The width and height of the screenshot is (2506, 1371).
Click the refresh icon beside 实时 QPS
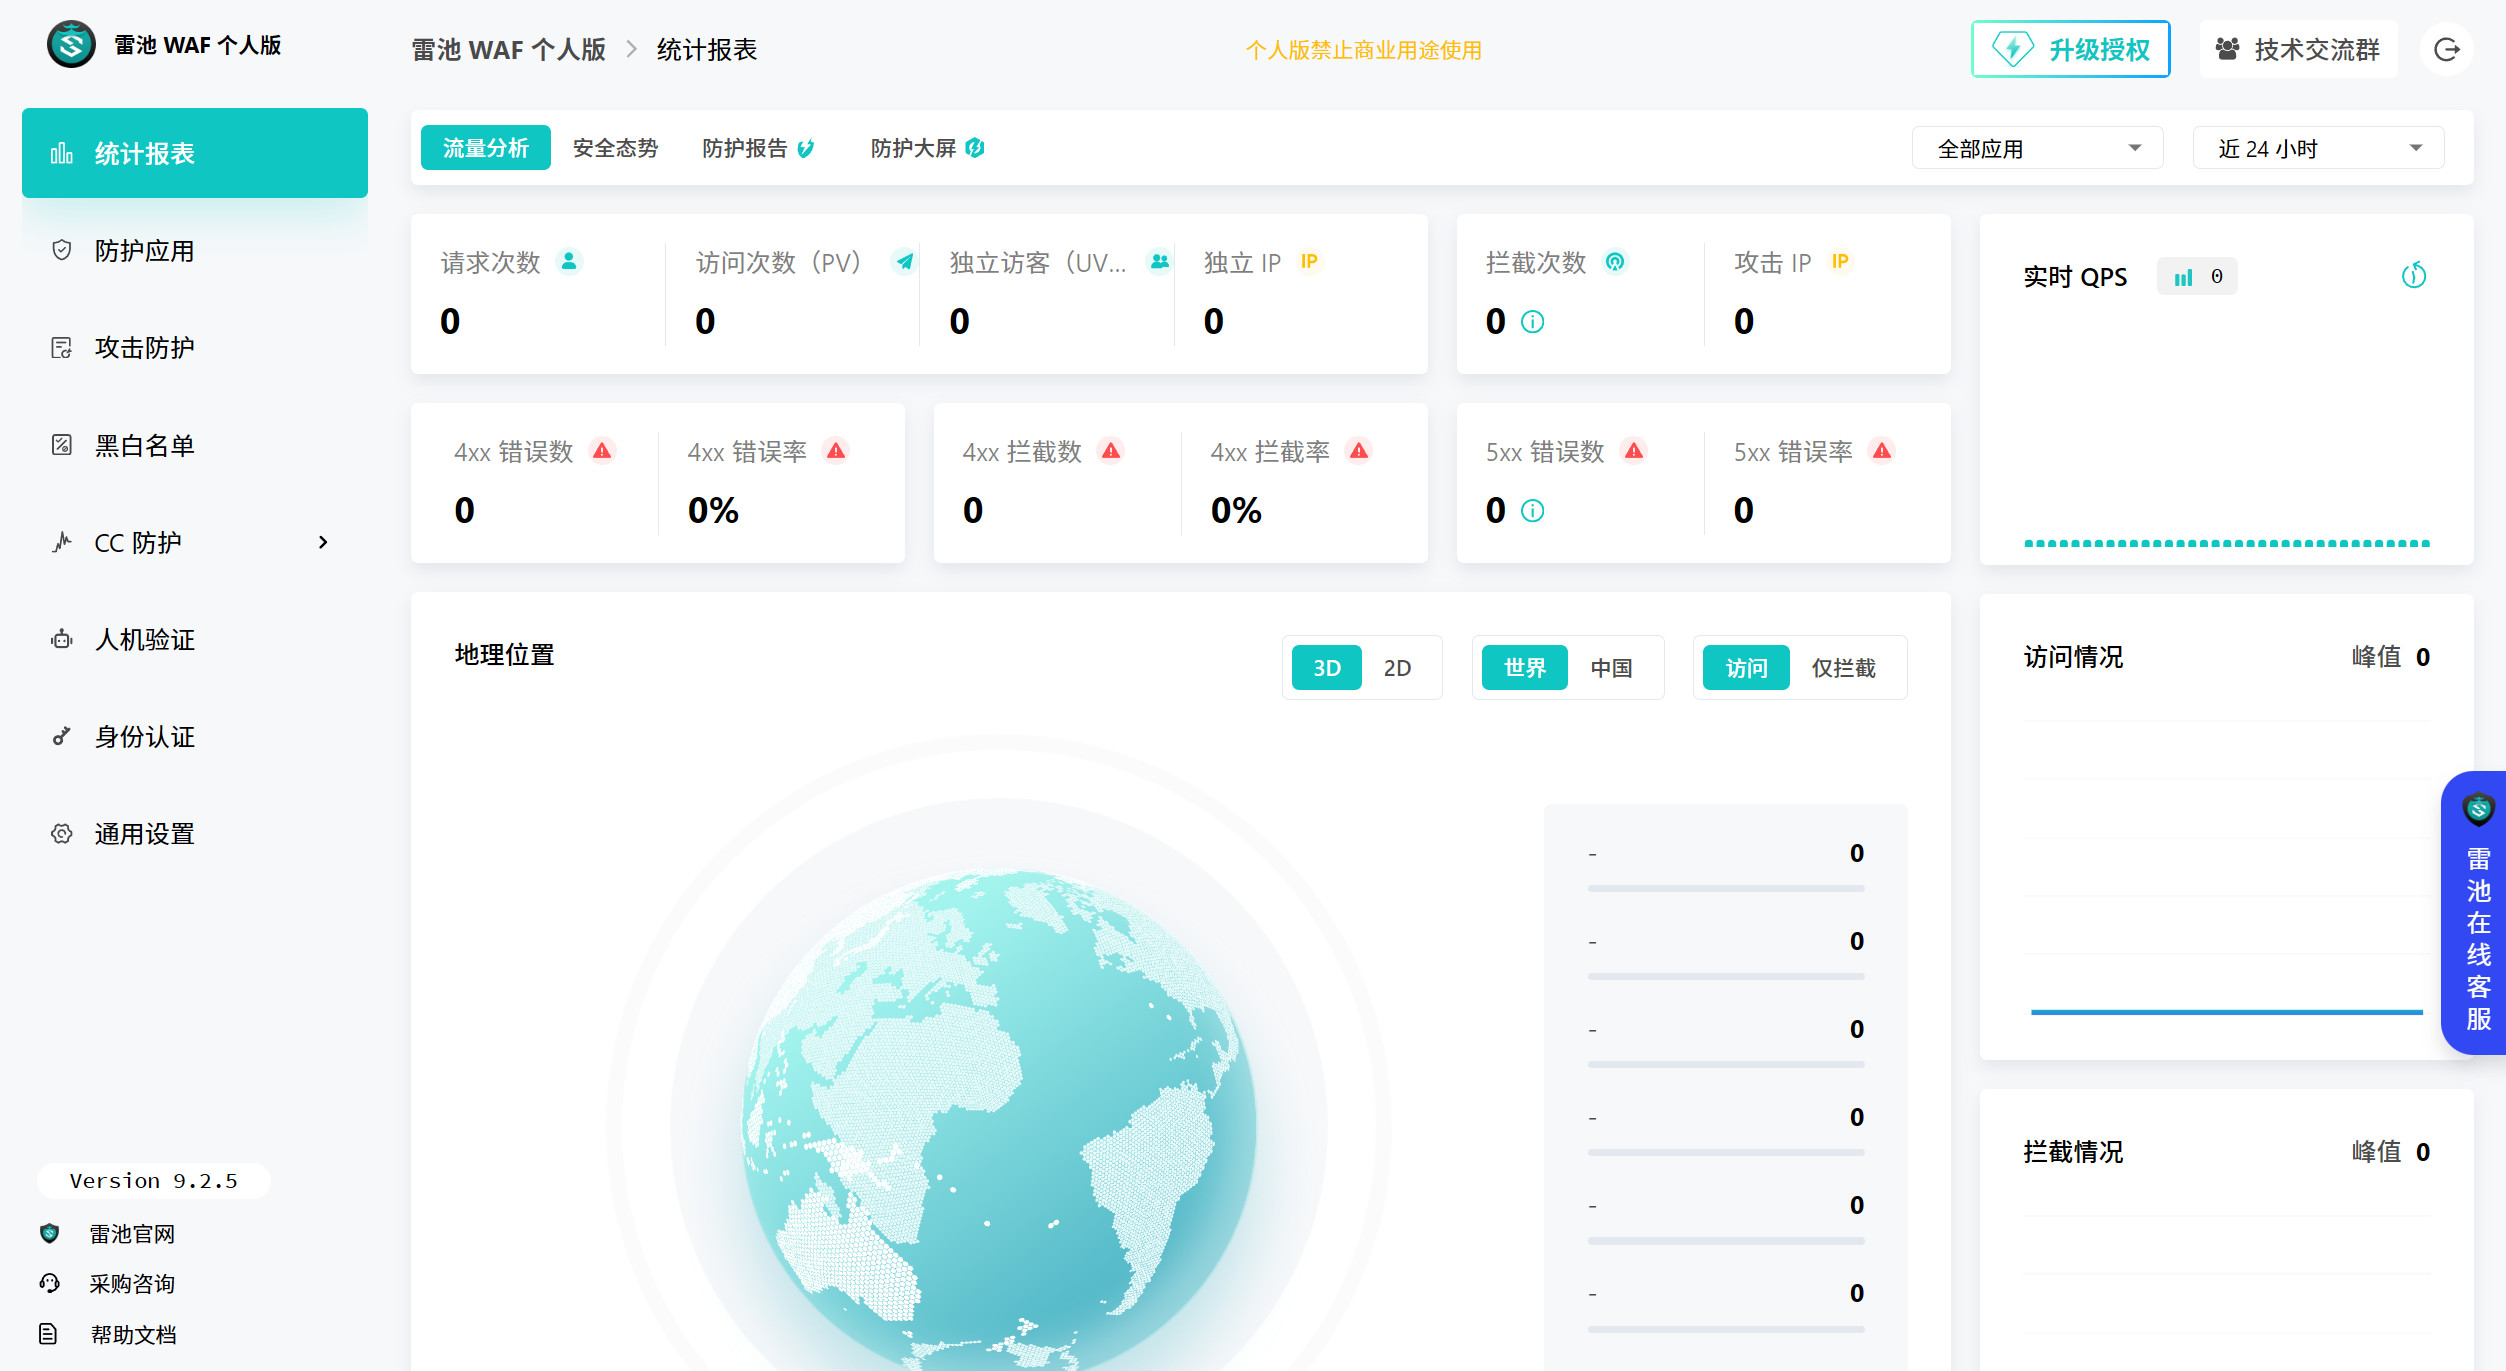tap(2415, 276)
